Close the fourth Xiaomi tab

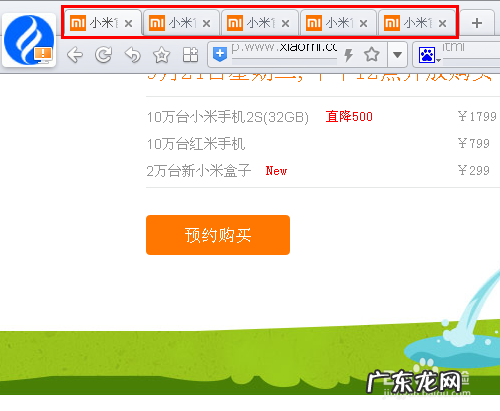pyautogui.click(x=364, y=23)
